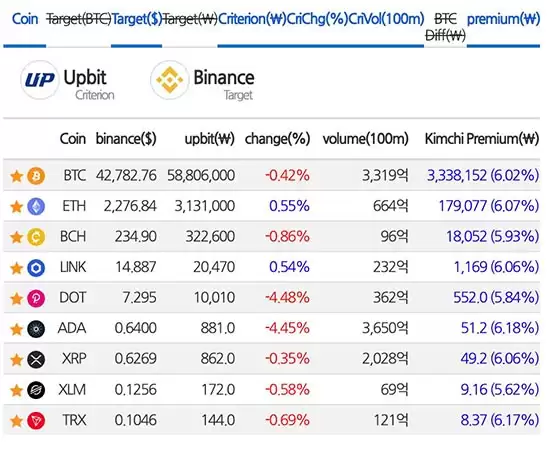Click ETH premium 179,077 (6.07%)
555x454 pixels.
pyautogui.click(x=489, y=206)
